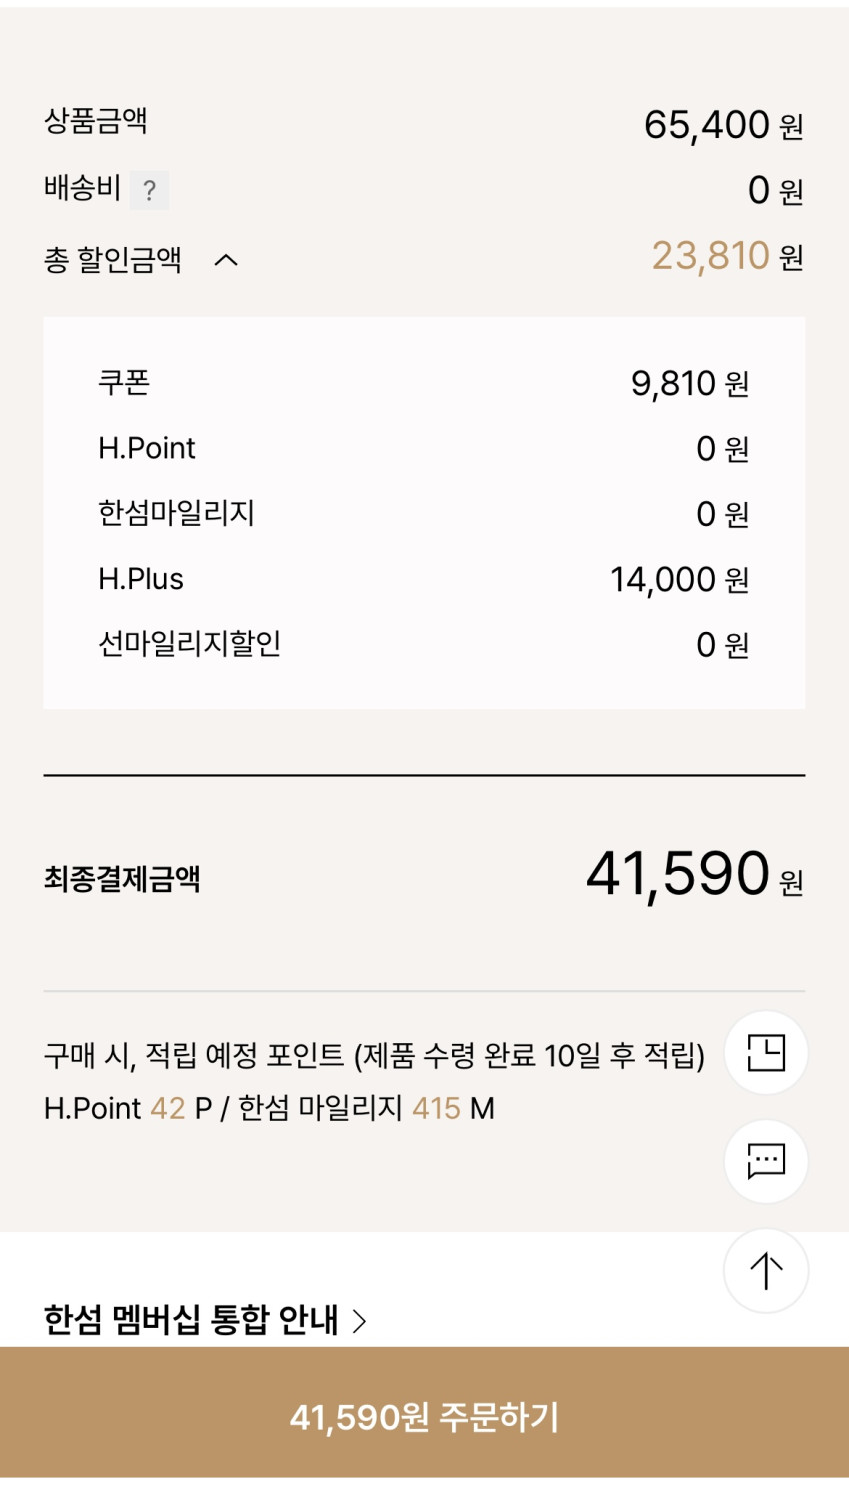
Task: Click the 쿠폰 discount row label
Action: pos(124,383)
